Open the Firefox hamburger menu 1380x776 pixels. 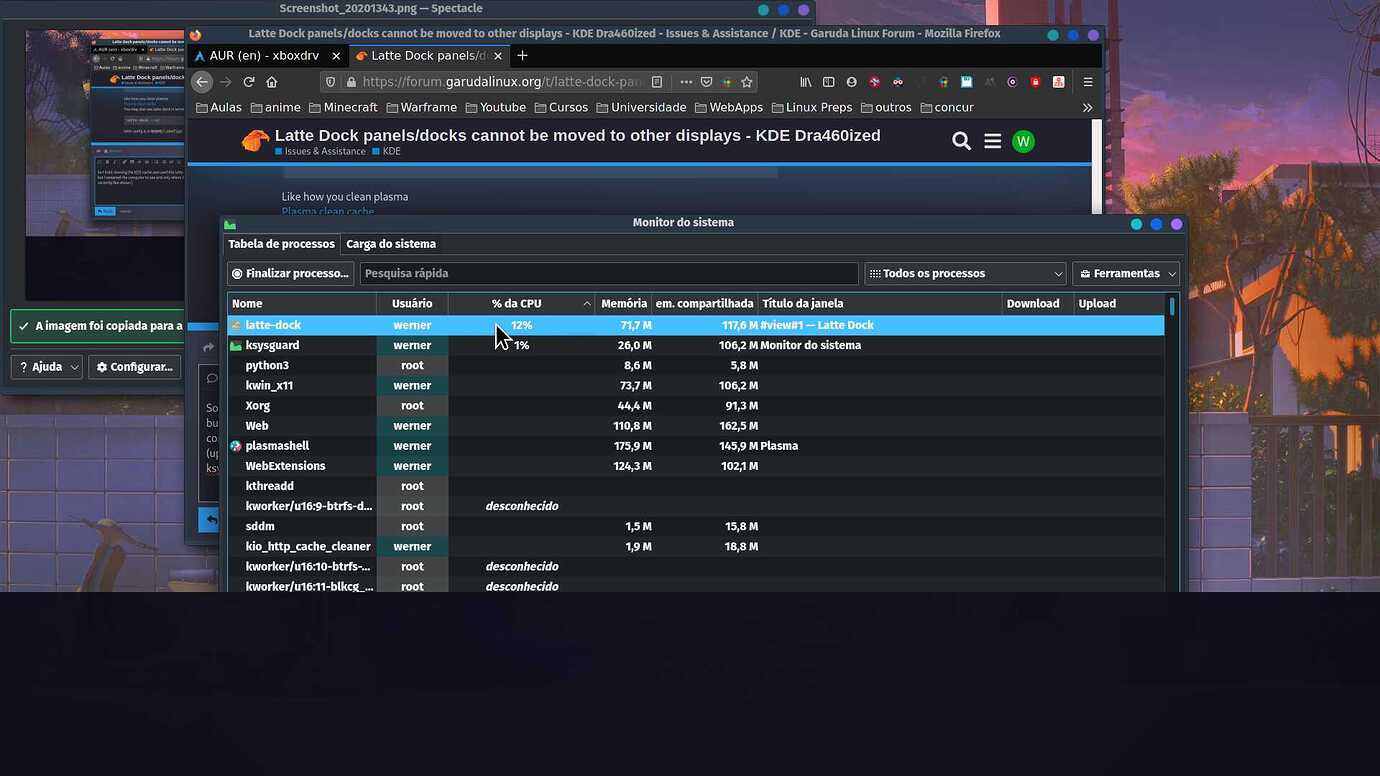1088,82
